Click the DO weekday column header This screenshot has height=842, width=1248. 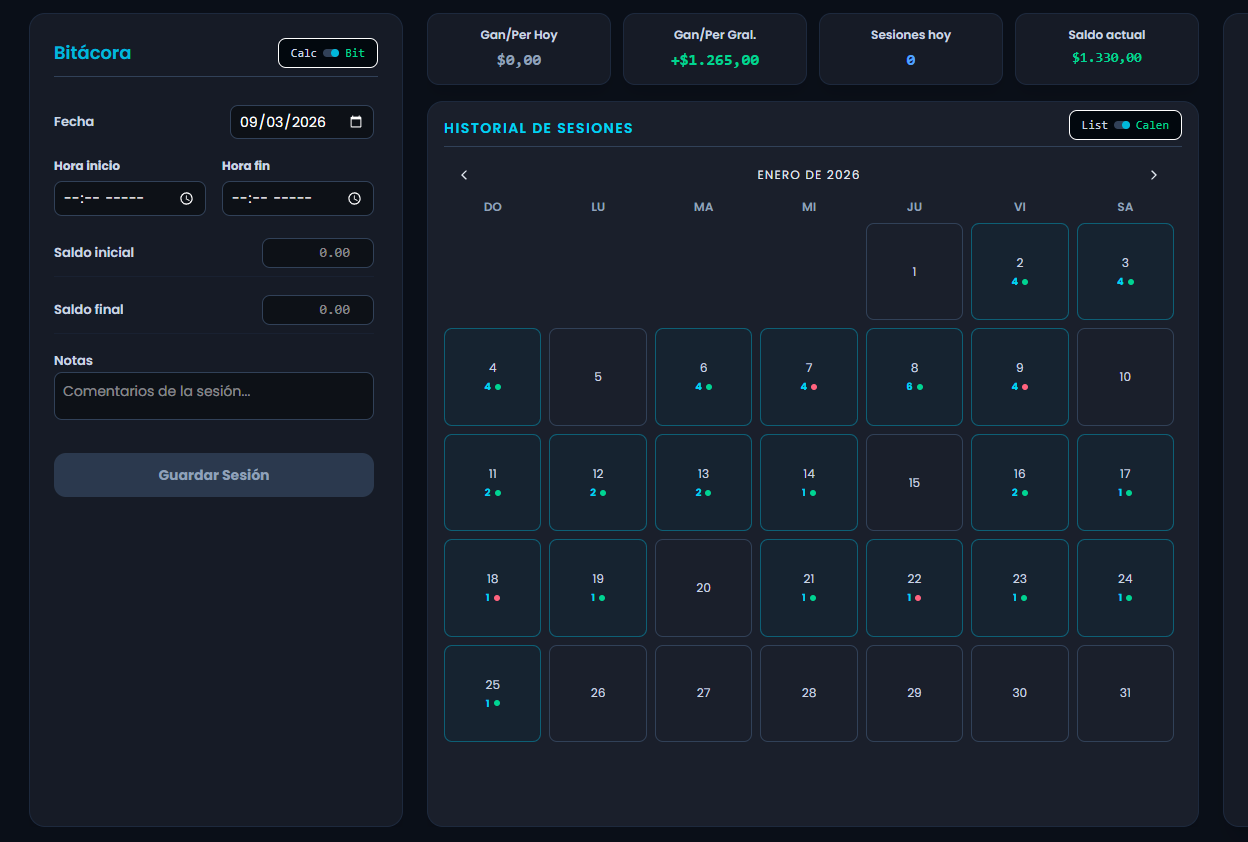tap(492, 207)
